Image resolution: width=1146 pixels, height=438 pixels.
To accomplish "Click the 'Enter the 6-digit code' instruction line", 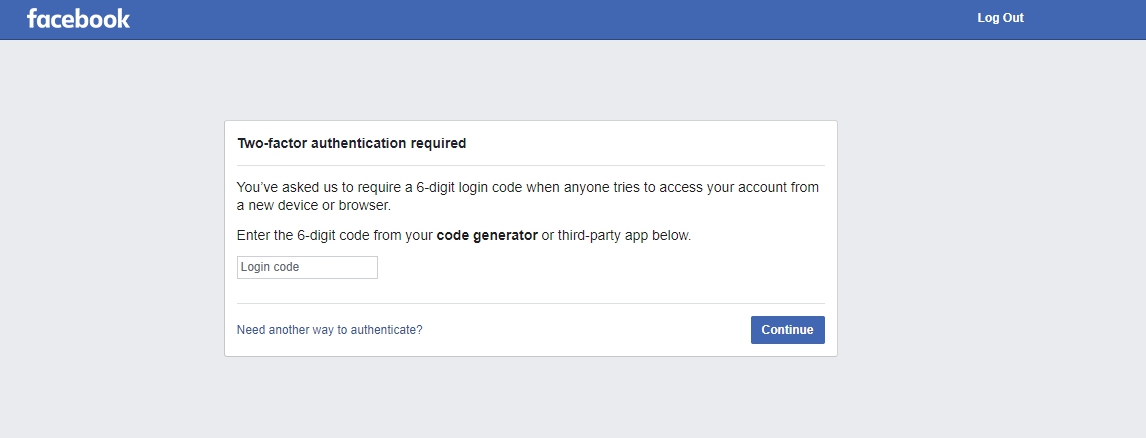I will [x=463, y=236].
